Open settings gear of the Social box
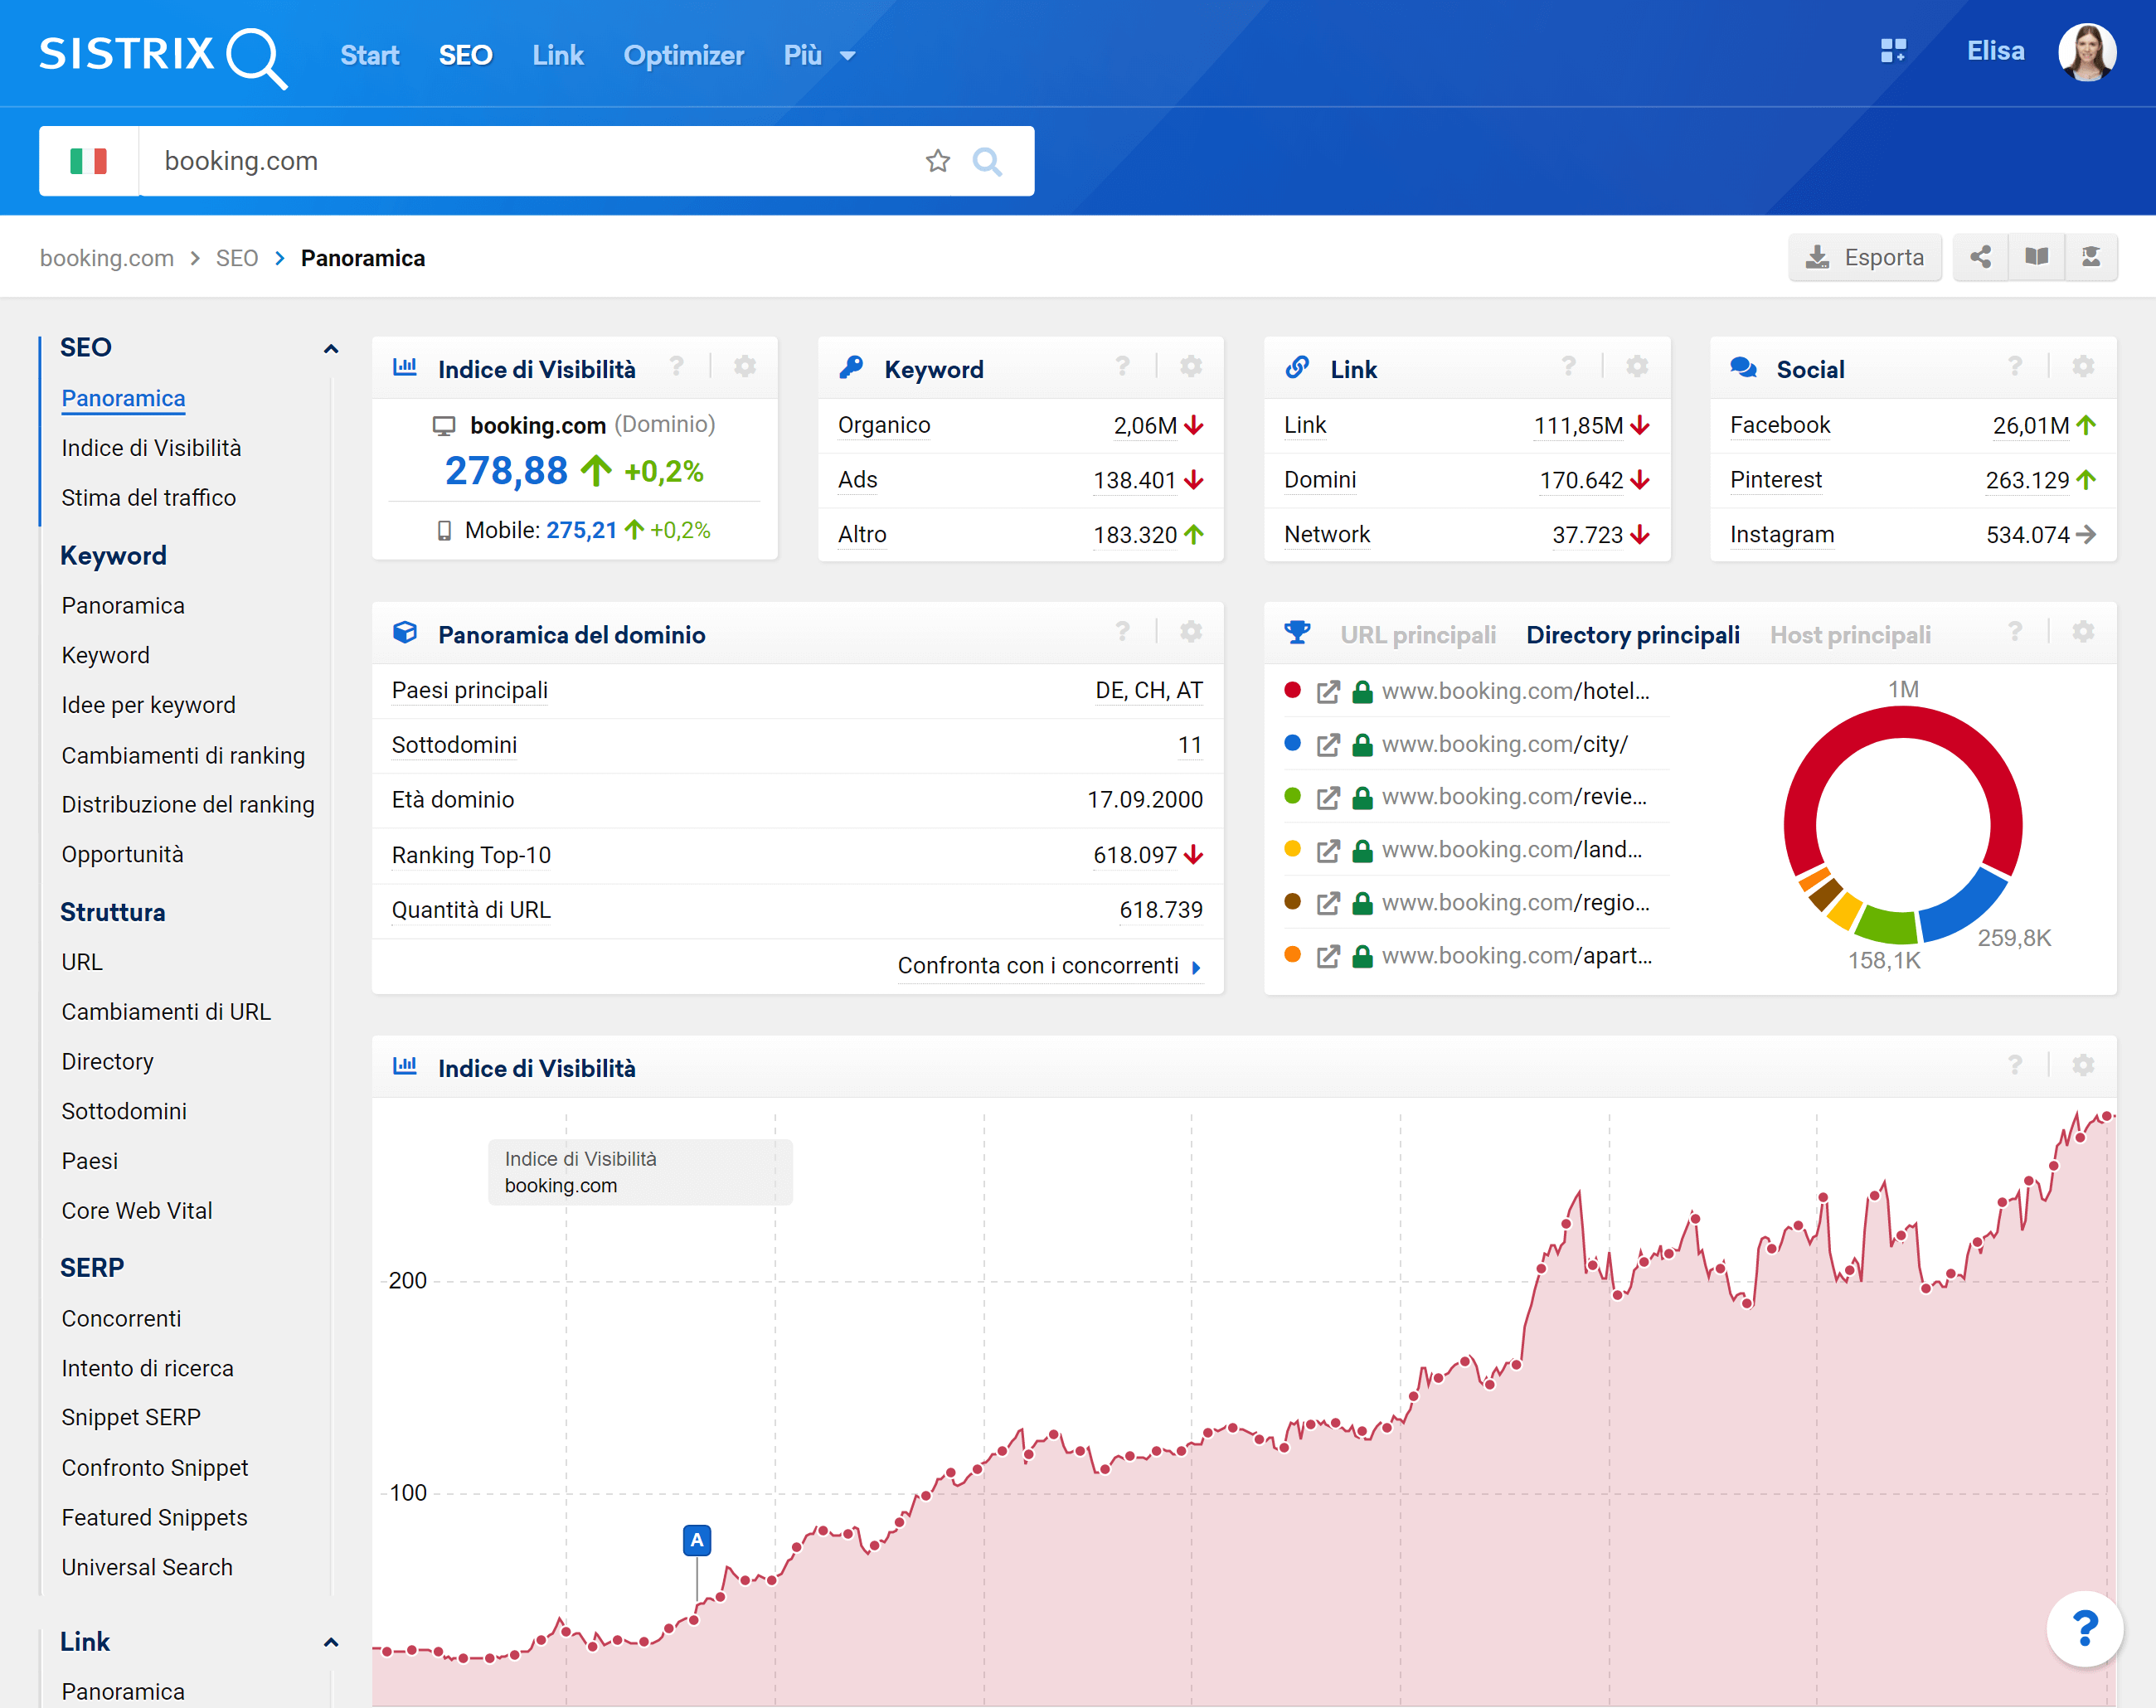The image size is (2156, 1708). tap(2083, 367)
